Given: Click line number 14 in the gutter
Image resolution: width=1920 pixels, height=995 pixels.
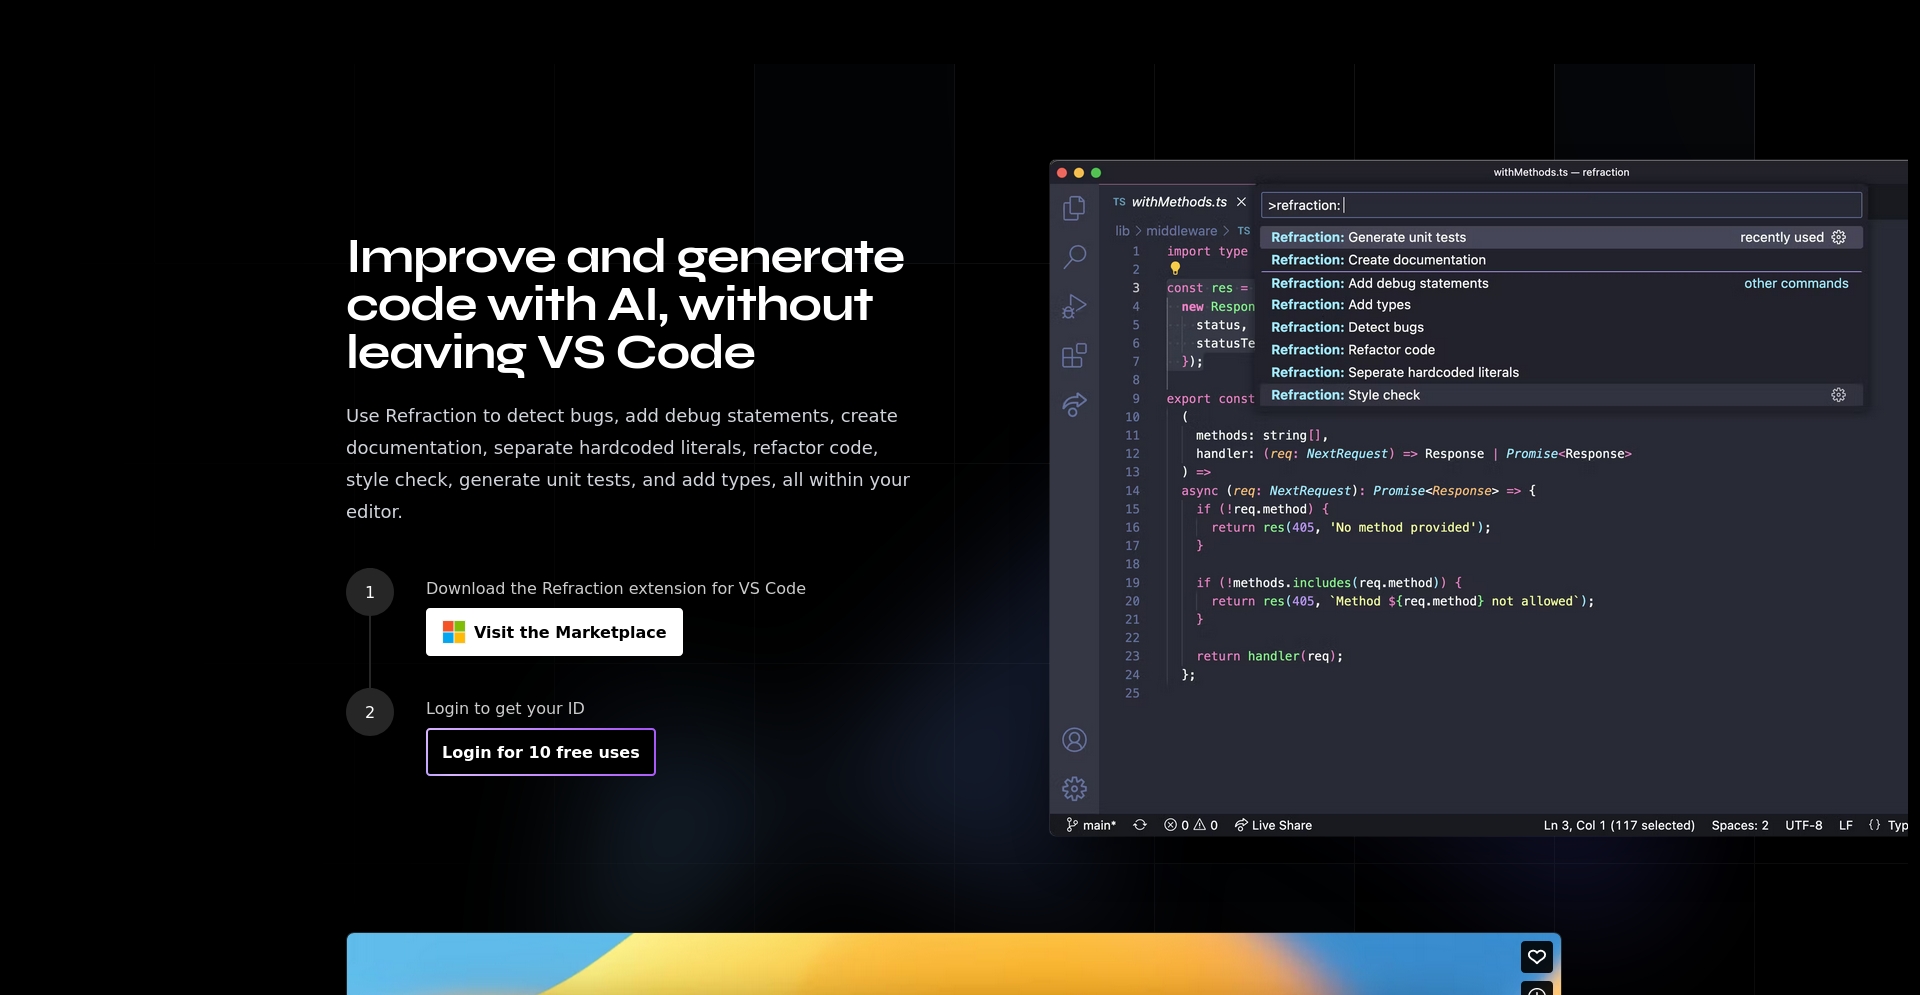Looking at the screenshot, I should 1132,491.
